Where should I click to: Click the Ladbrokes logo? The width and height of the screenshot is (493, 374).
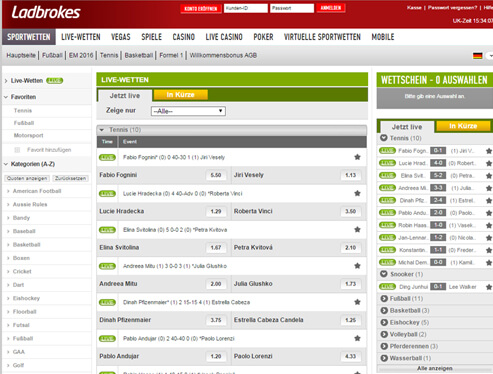[46, 13]
